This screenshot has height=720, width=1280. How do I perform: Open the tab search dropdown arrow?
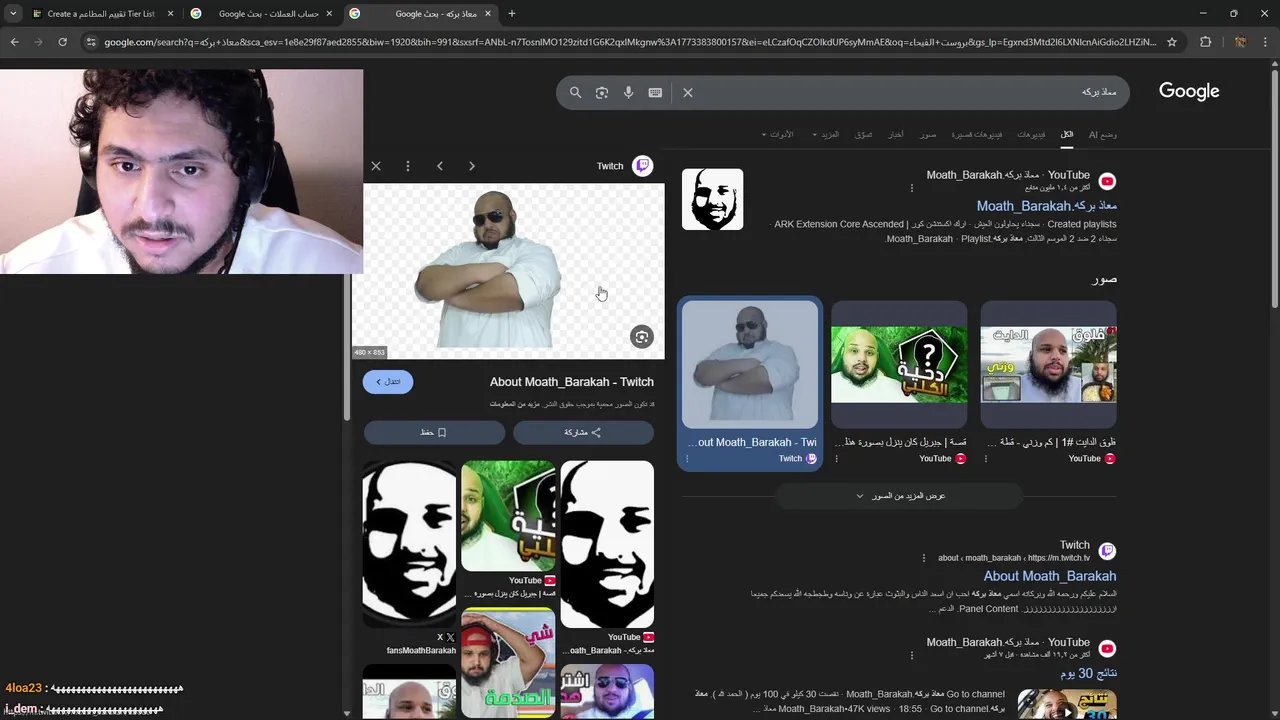[x=12, y=14]
